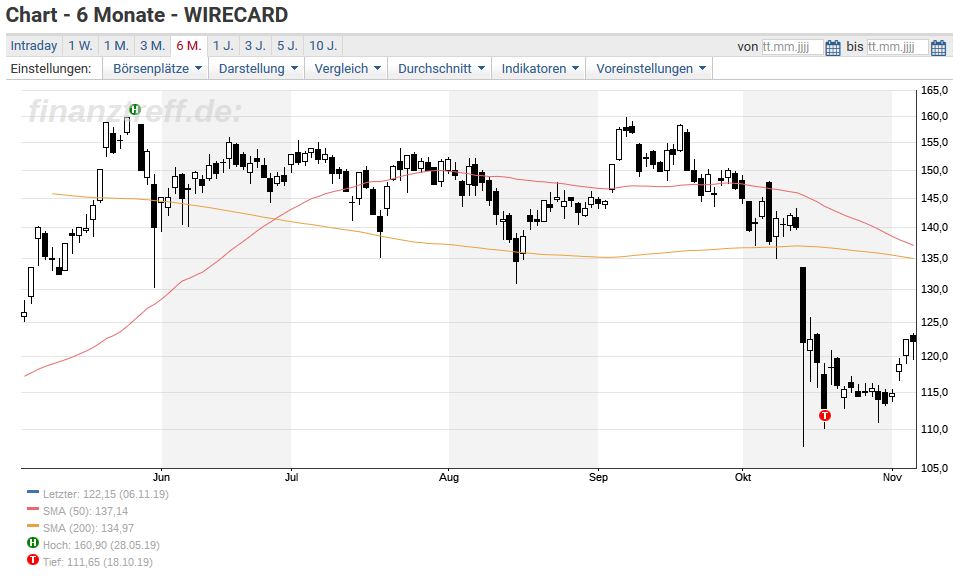
Task: Focus the 'bis' end date field
Action: [898, 47]
